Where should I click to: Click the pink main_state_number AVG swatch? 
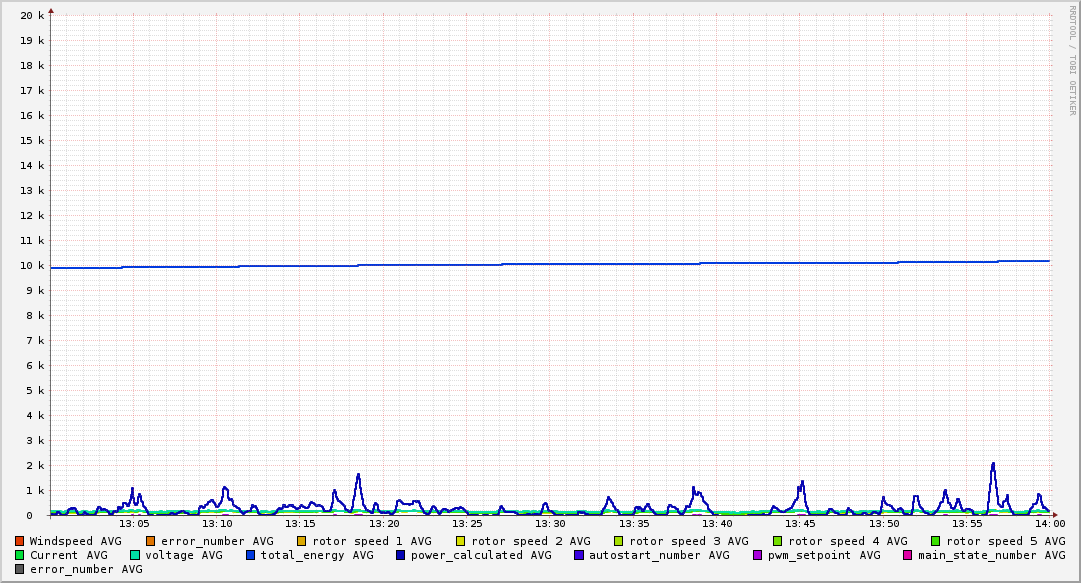(x=908, y=555)
